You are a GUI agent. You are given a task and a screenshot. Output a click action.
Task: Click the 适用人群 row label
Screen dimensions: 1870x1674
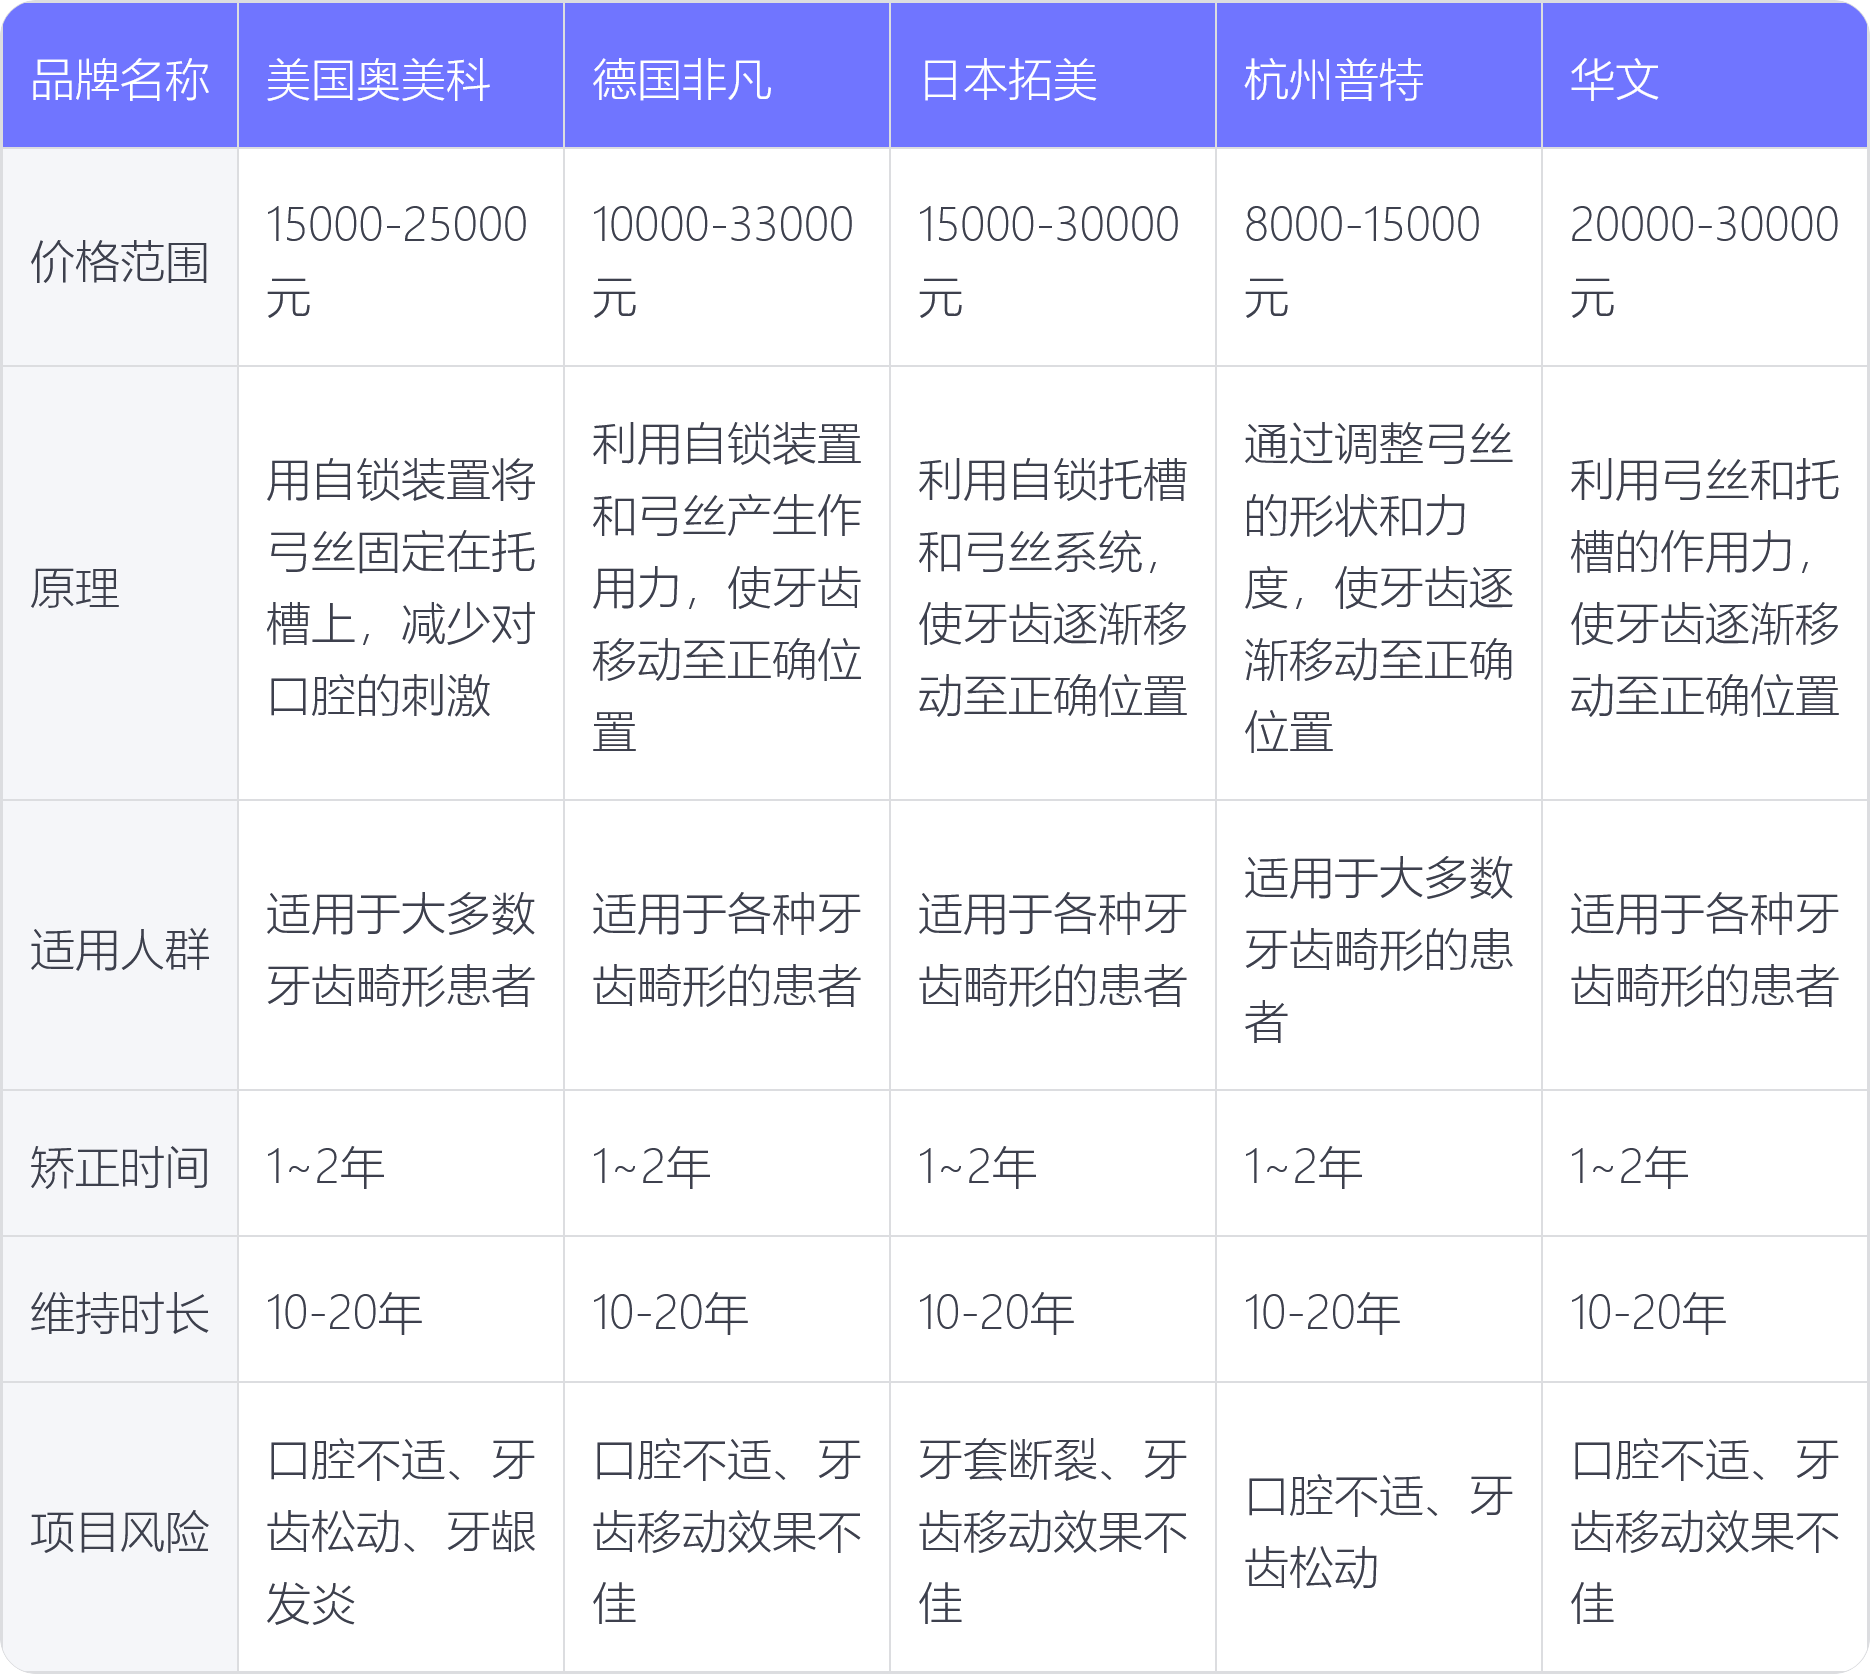[x=120, y=946]
